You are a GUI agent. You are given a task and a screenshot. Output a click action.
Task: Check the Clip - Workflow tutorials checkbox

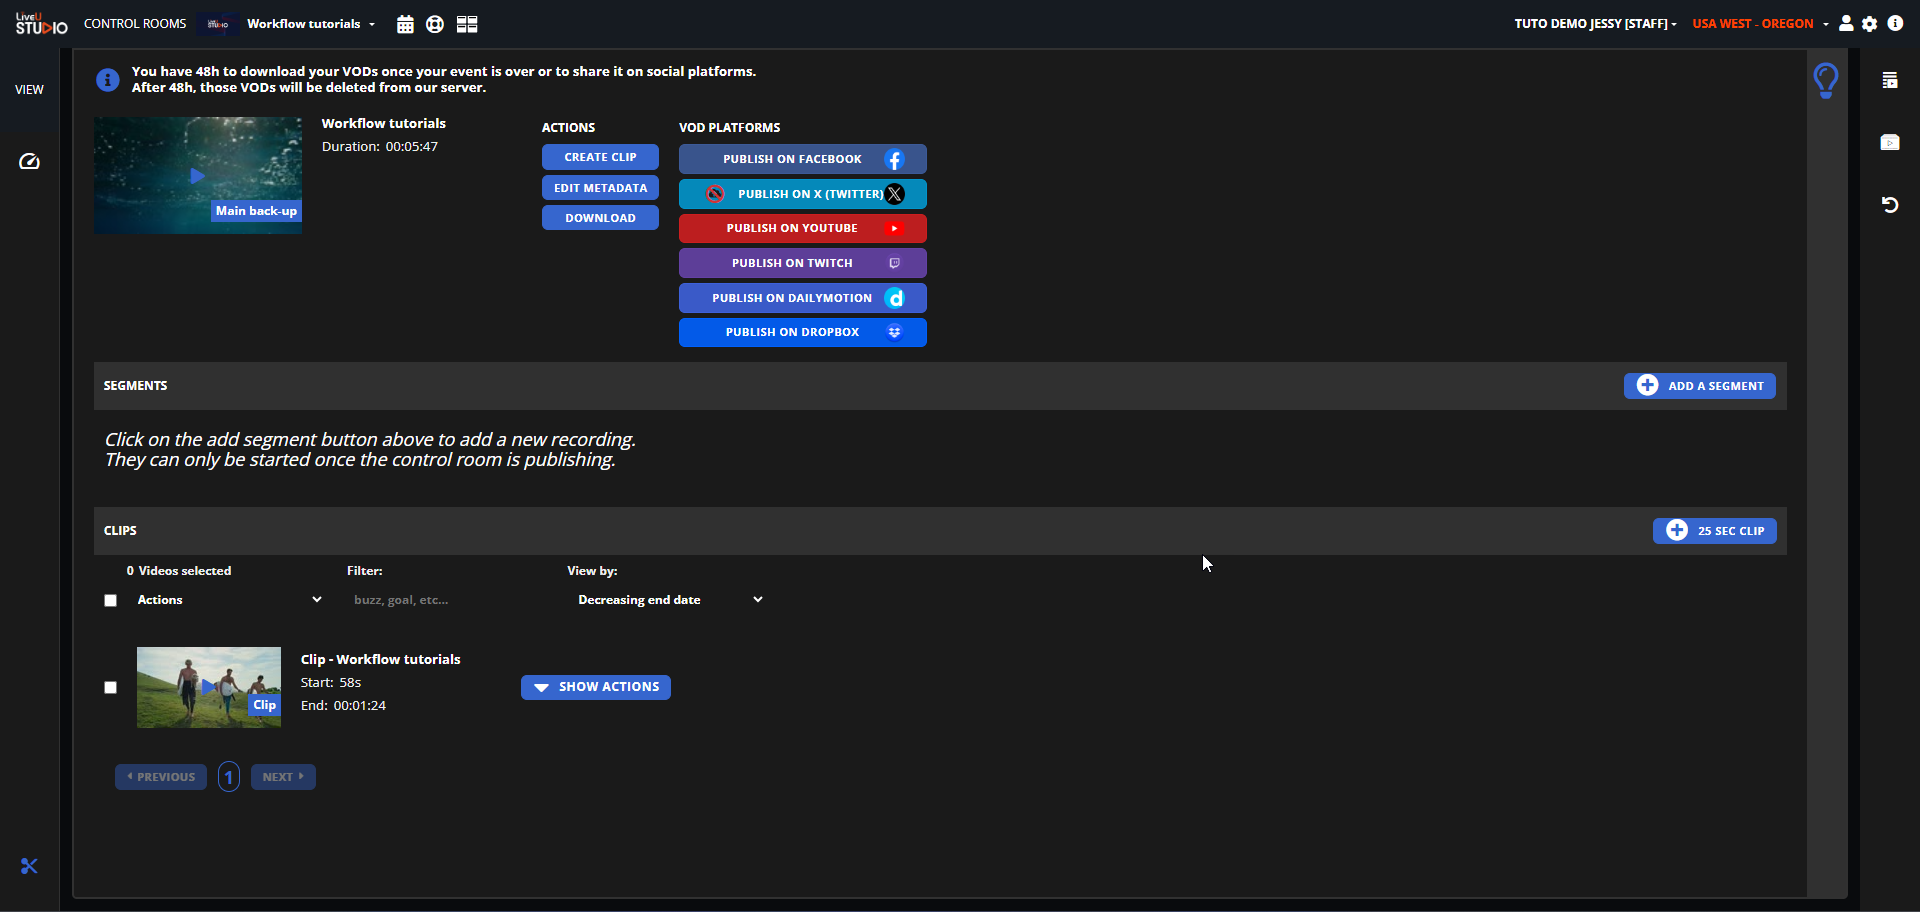(x=111, y=688)
